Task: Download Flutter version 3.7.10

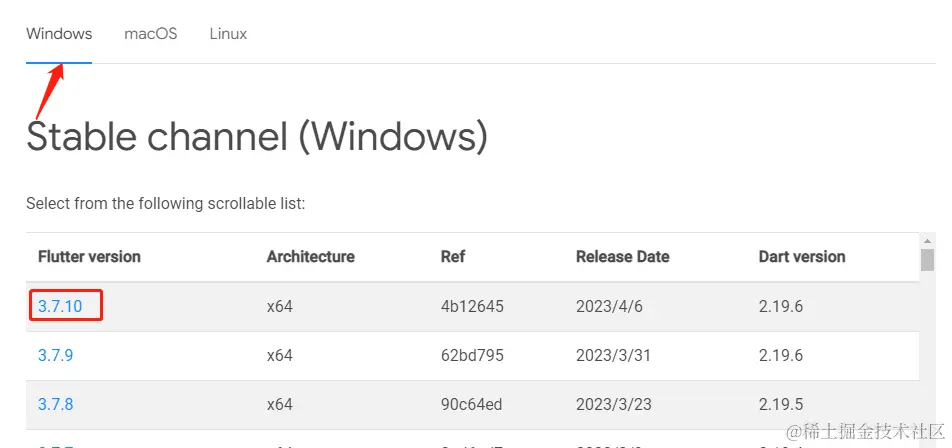Action: (x=60, y=306)
